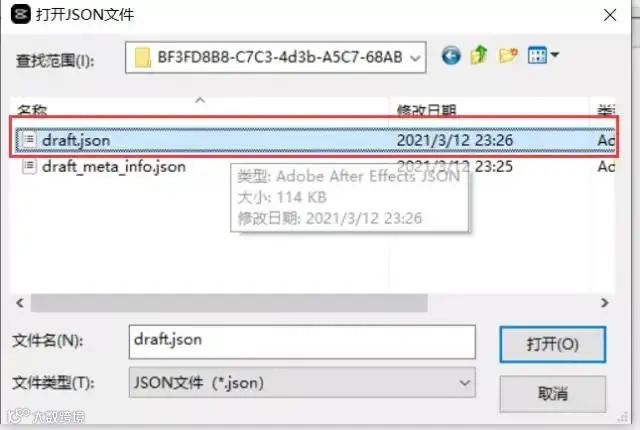Click the CapCut logo in title bar
Viewport: 640px width, 430px height.
[x=20, y=15]
